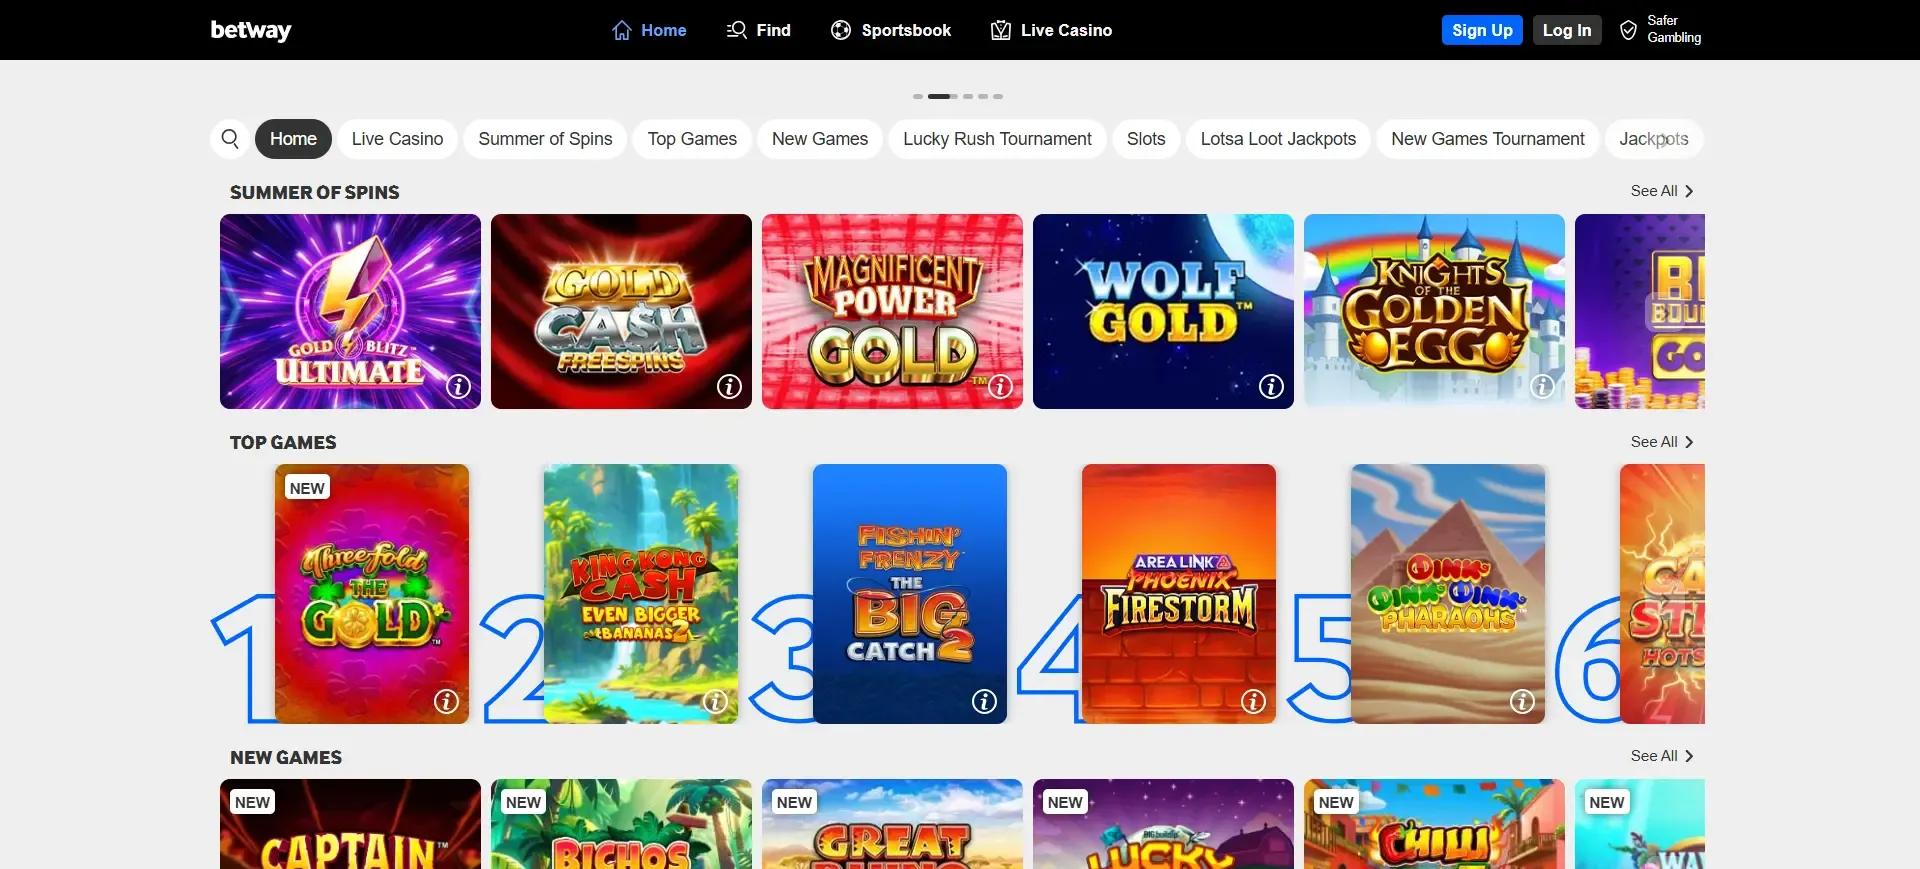See All Summer of Spins games
1920x869 pixels.
1662,191
